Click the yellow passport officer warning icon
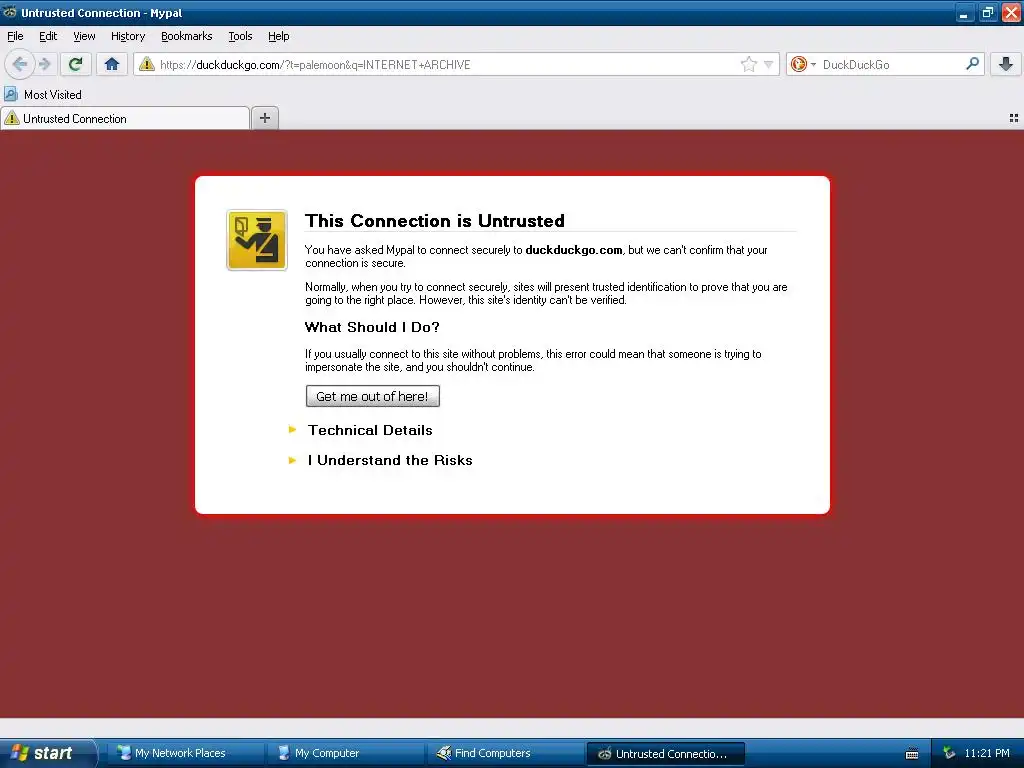This screenshot has height=768, width=1024. [x=257, y=240]
